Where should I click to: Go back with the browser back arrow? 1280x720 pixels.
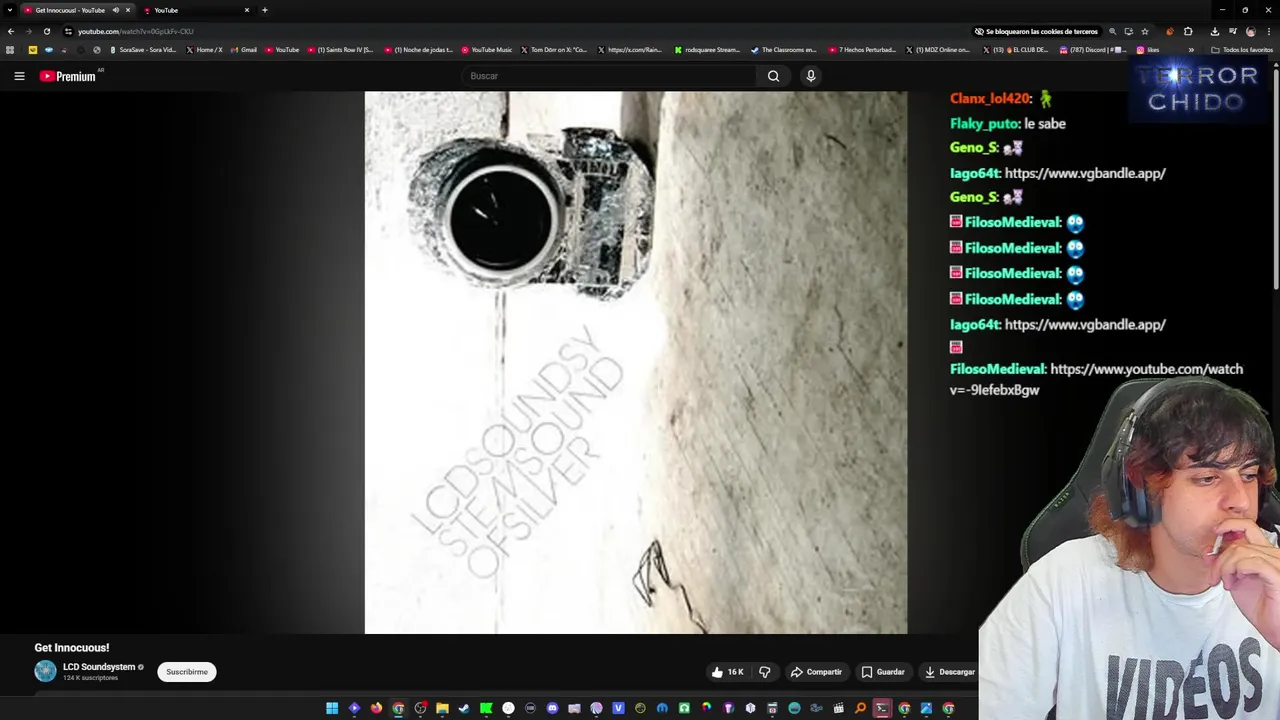[x=11, y=31]
